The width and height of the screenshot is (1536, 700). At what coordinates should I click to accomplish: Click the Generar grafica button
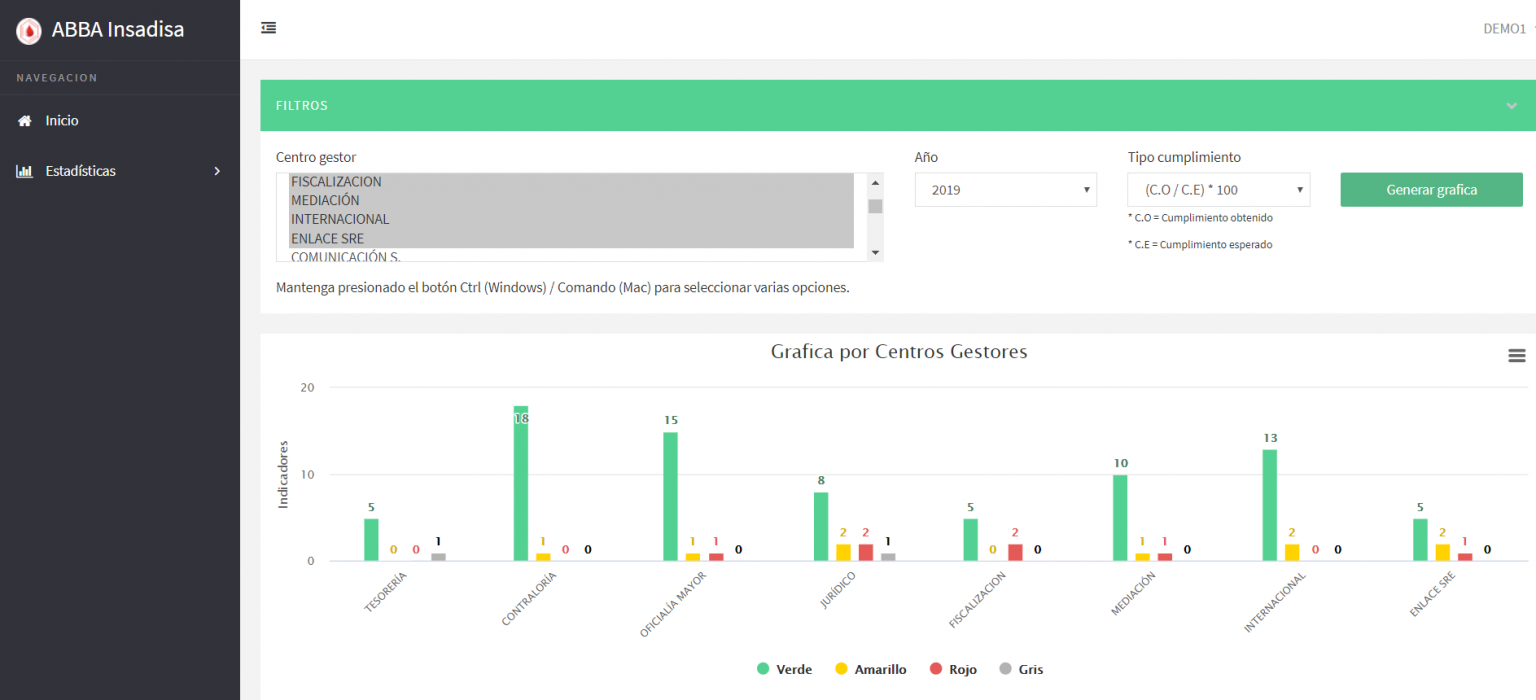pyautogui.click(x=1432, y=190)
